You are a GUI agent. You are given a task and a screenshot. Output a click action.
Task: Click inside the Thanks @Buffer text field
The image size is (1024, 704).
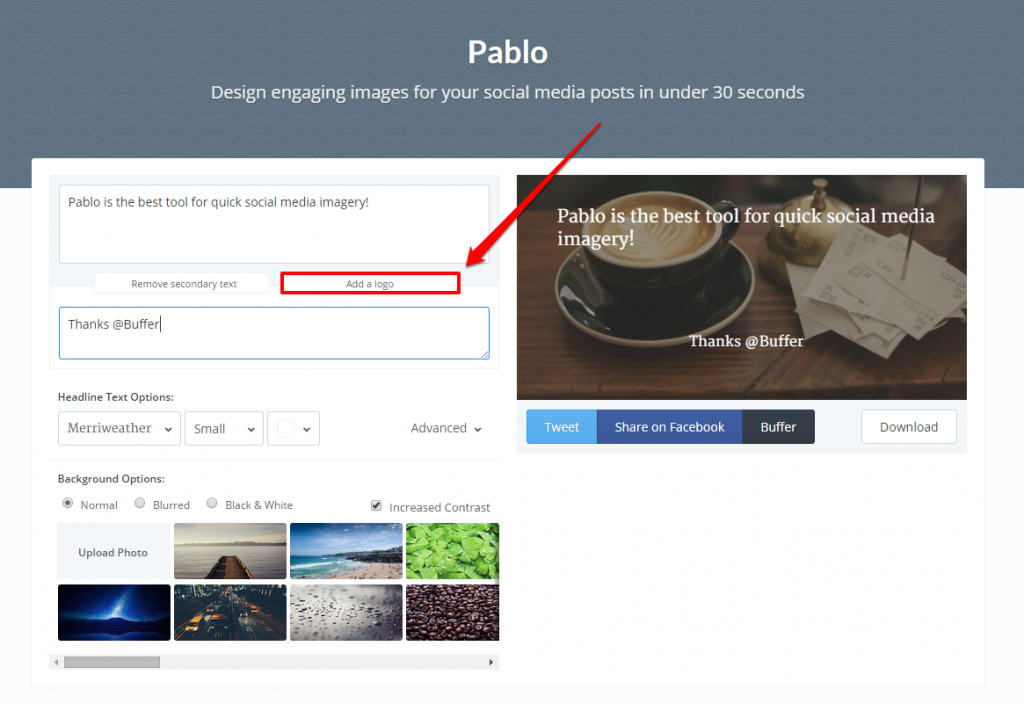tap(273, 333)
